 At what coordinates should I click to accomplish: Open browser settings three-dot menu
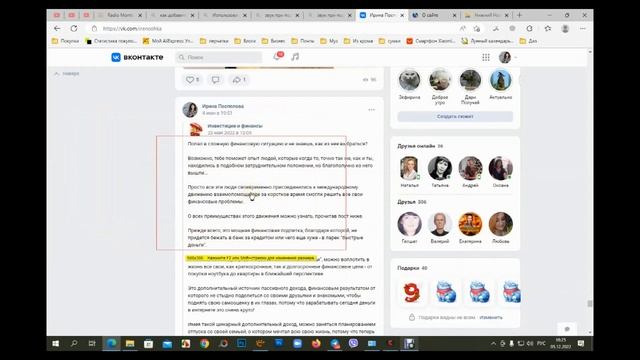(583, 29)
